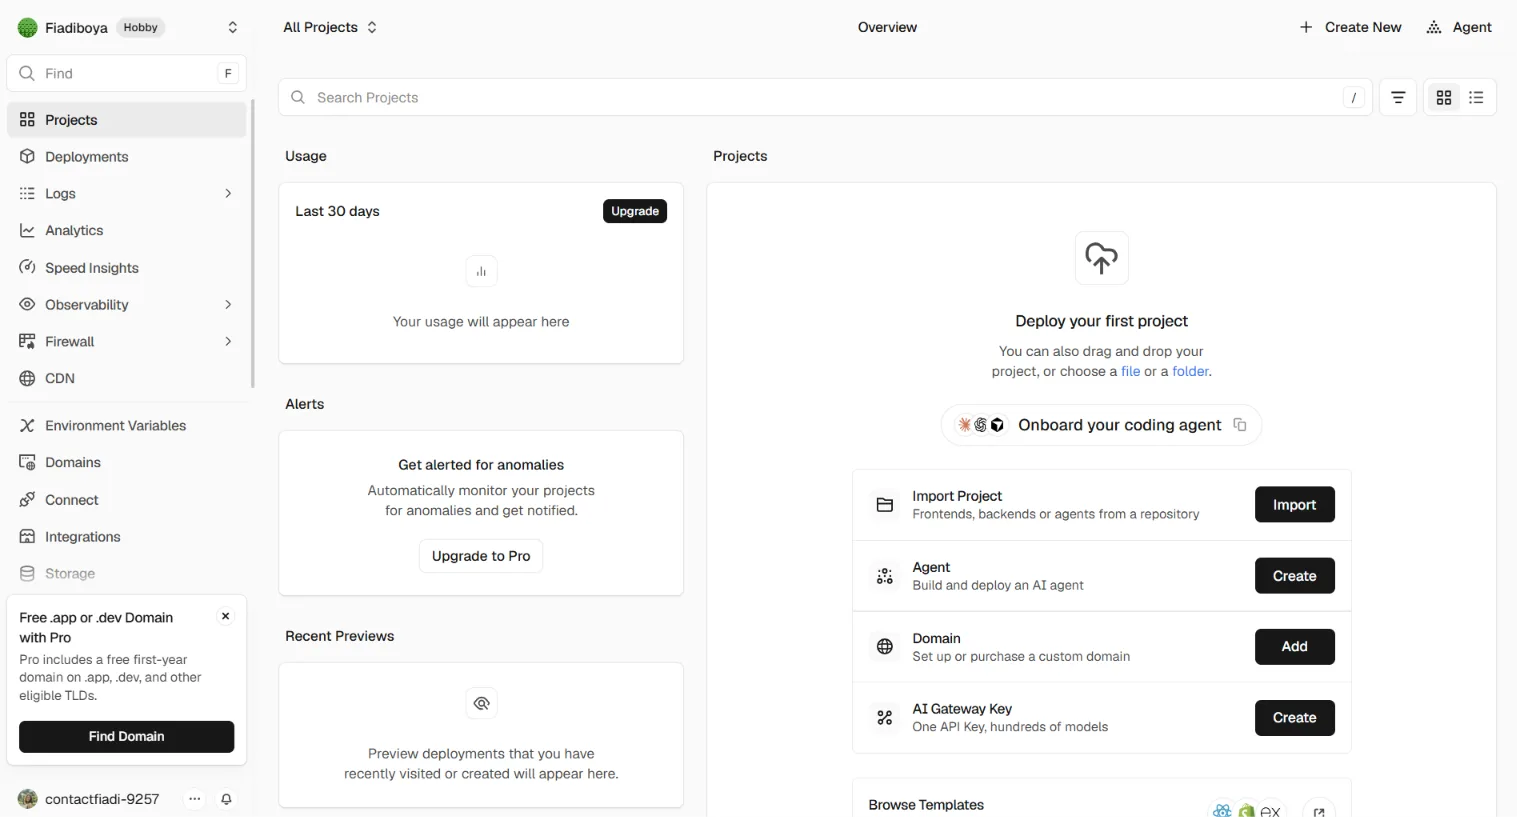Open the Fiadiboya team switcher chevrons
Screen dimensions: 1517x817
[233, 28]
